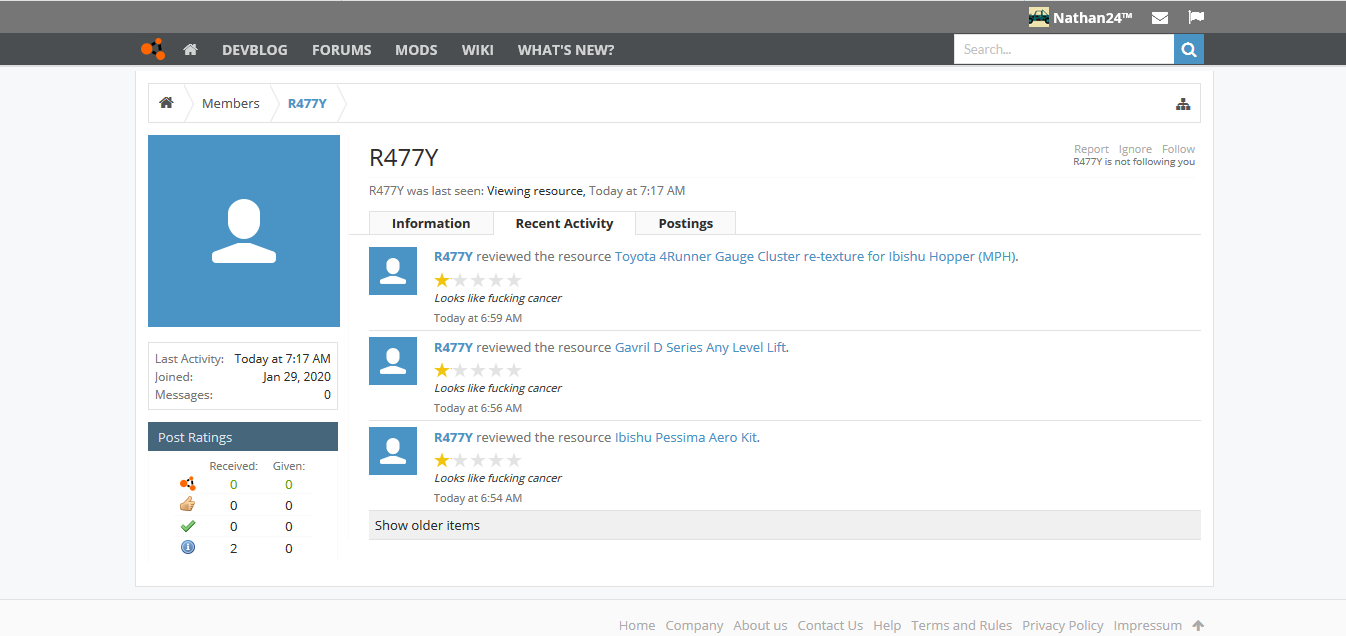Viewport: 1346px width, 636px height.
Task: Click Today at 6:56 AM timestamp
Action: (x=478, y=408)
